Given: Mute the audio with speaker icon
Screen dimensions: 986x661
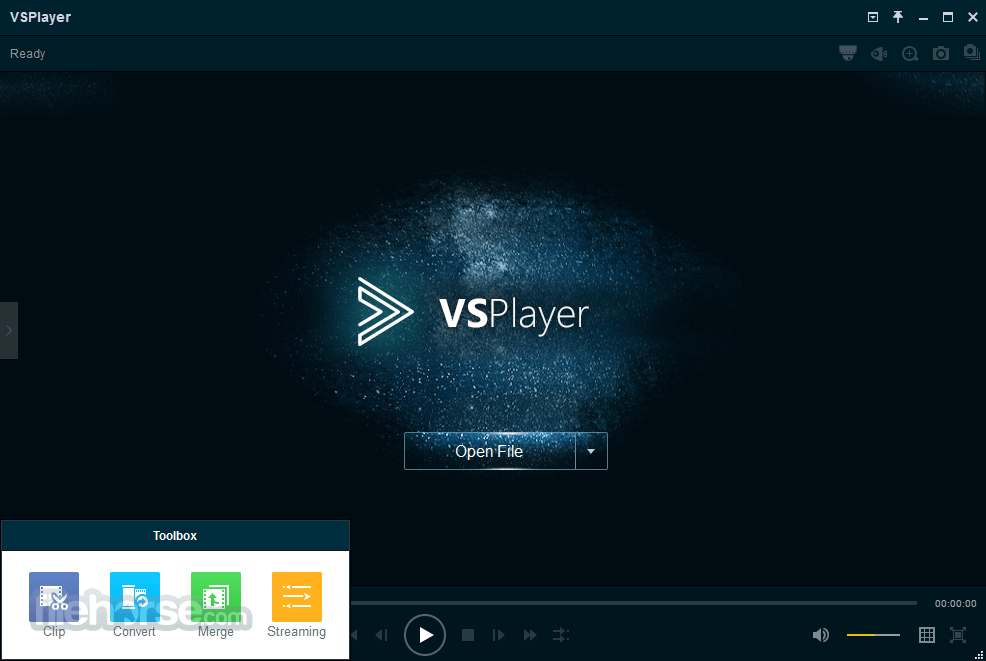Looking at the screenshot, I should 821,635.
